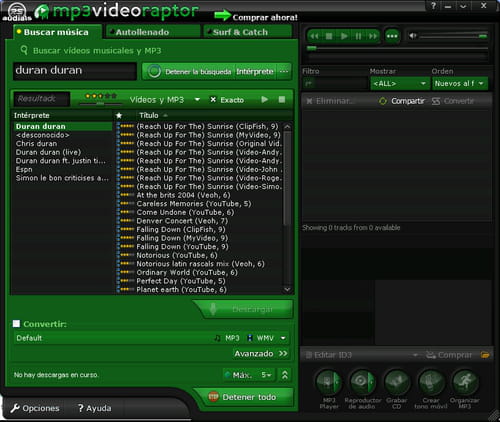Click the Convertir button in playlist toolbar

point(453,101)
